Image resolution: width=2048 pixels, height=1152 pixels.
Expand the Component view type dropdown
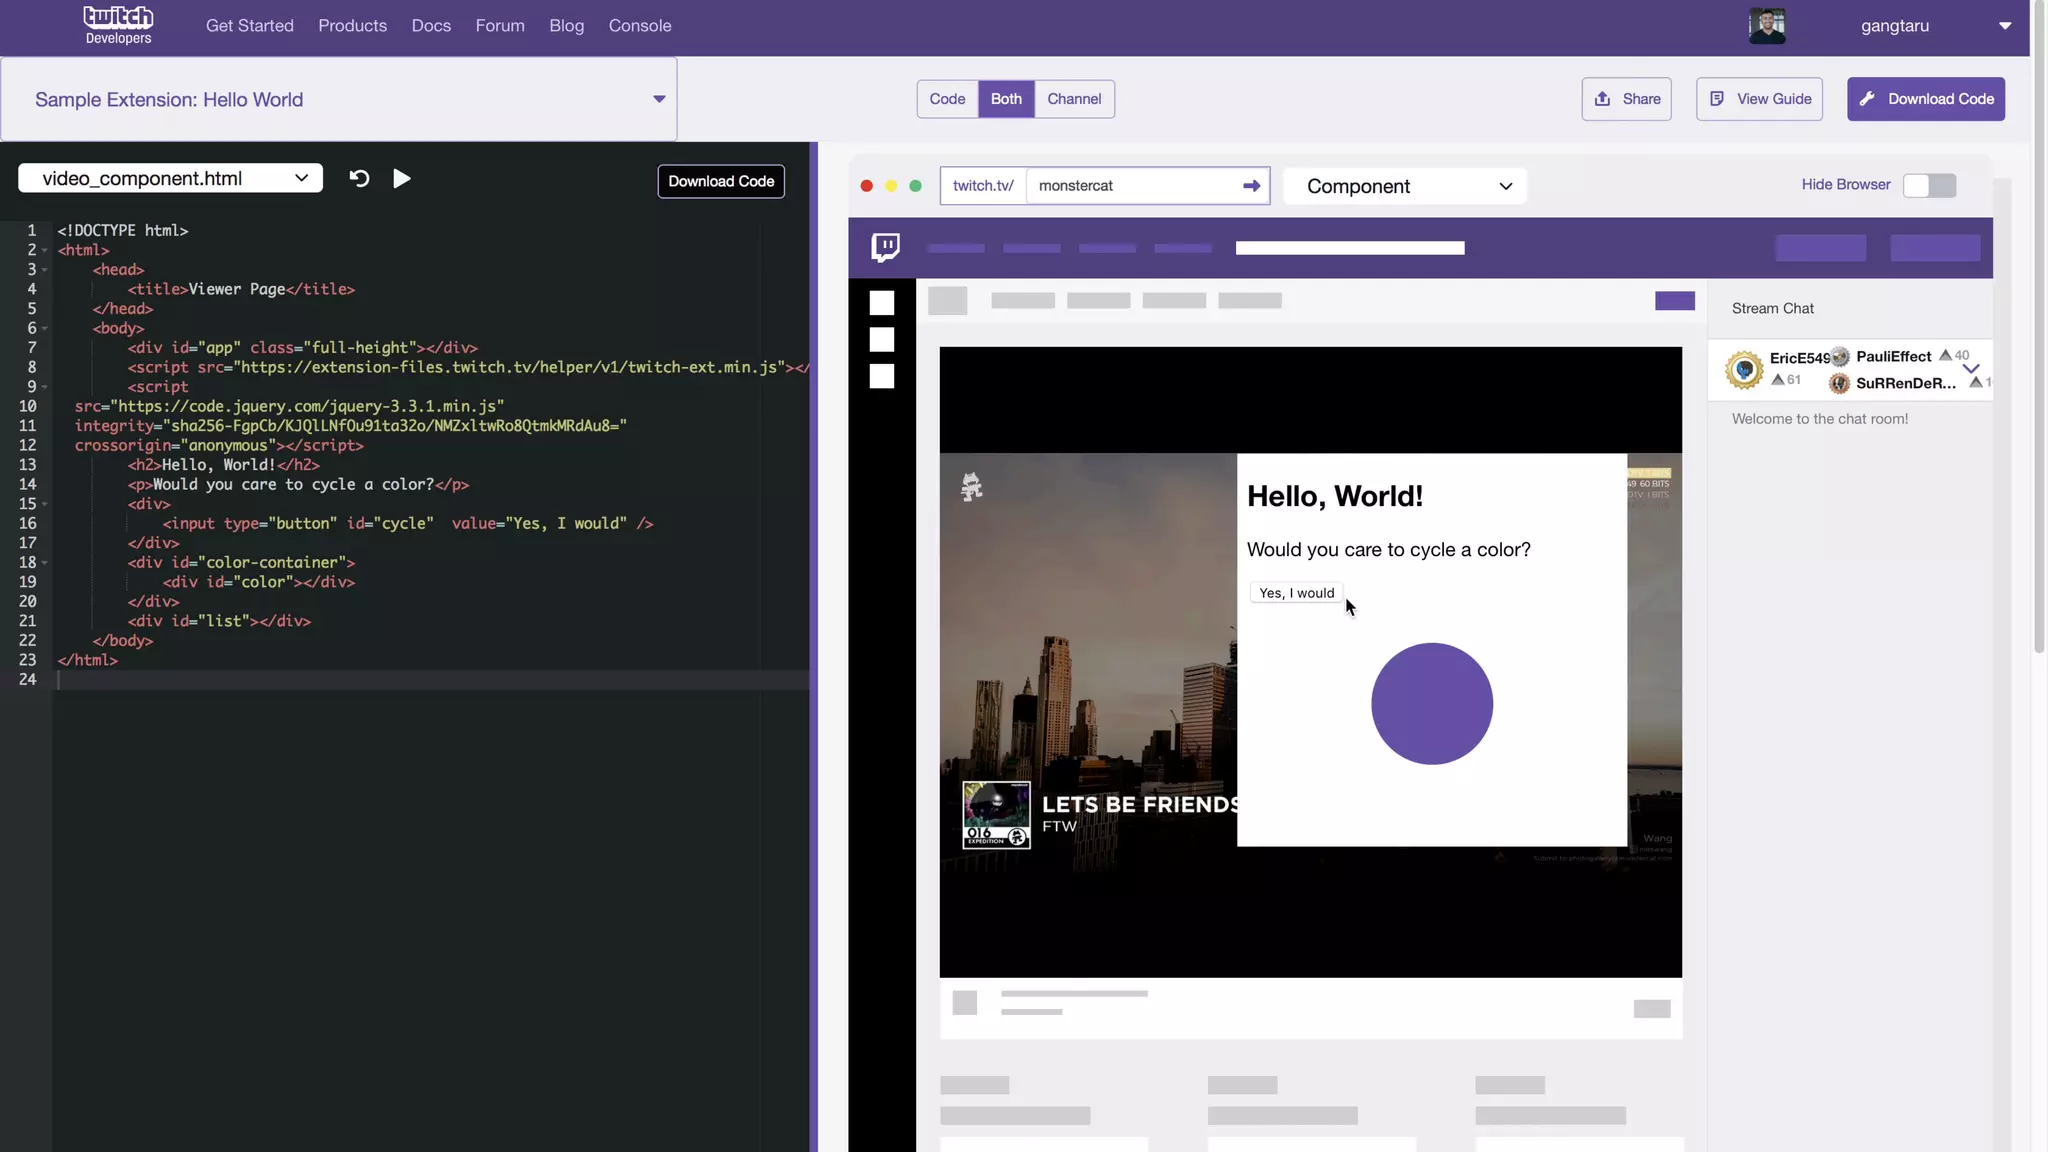[1405, 186]
